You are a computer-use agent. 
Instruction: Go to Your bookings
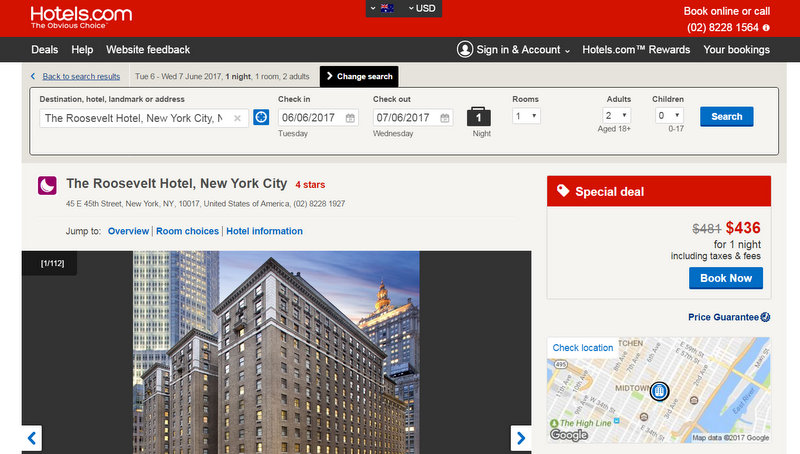pyautogui.click(x=736, y=49)
